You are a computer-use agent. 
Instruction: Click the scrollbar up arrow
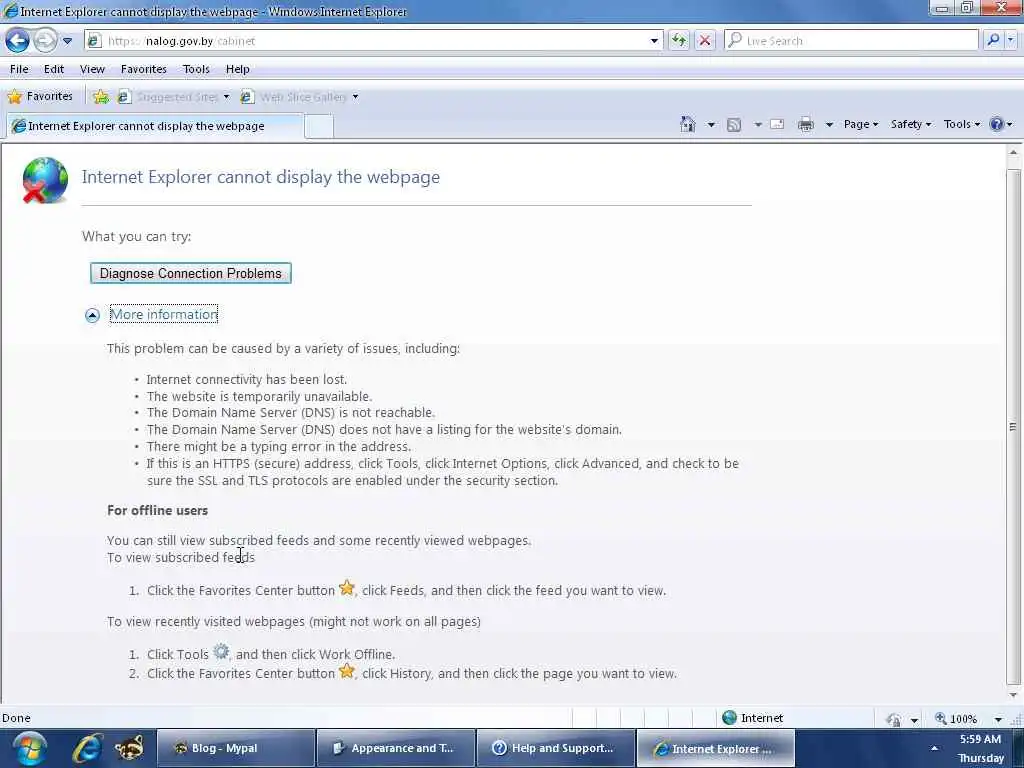[1013, 152]
